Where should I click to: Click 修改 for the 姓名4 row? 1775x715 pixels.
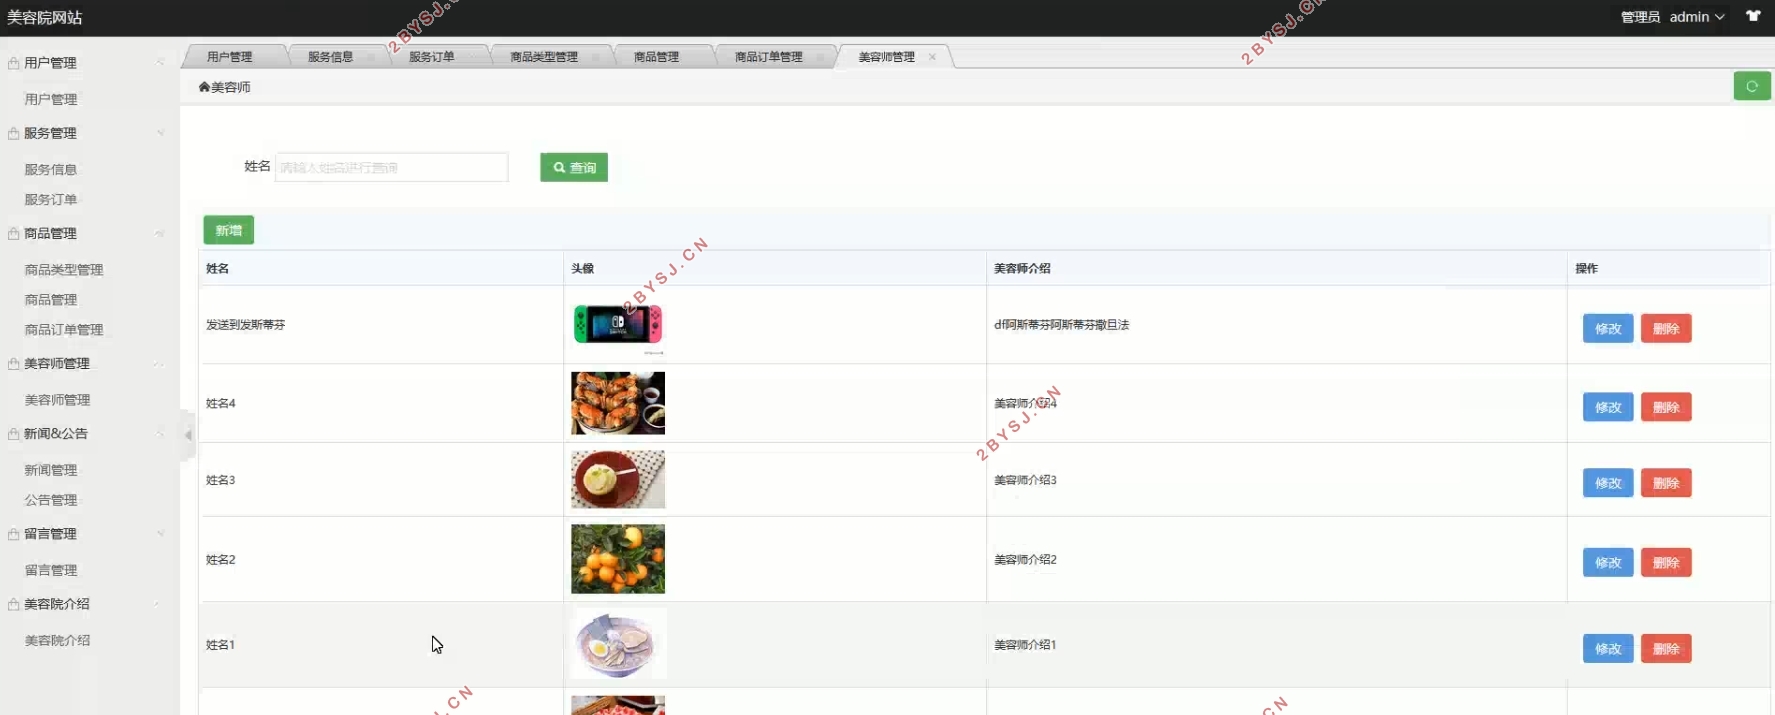click(1608, 407)
